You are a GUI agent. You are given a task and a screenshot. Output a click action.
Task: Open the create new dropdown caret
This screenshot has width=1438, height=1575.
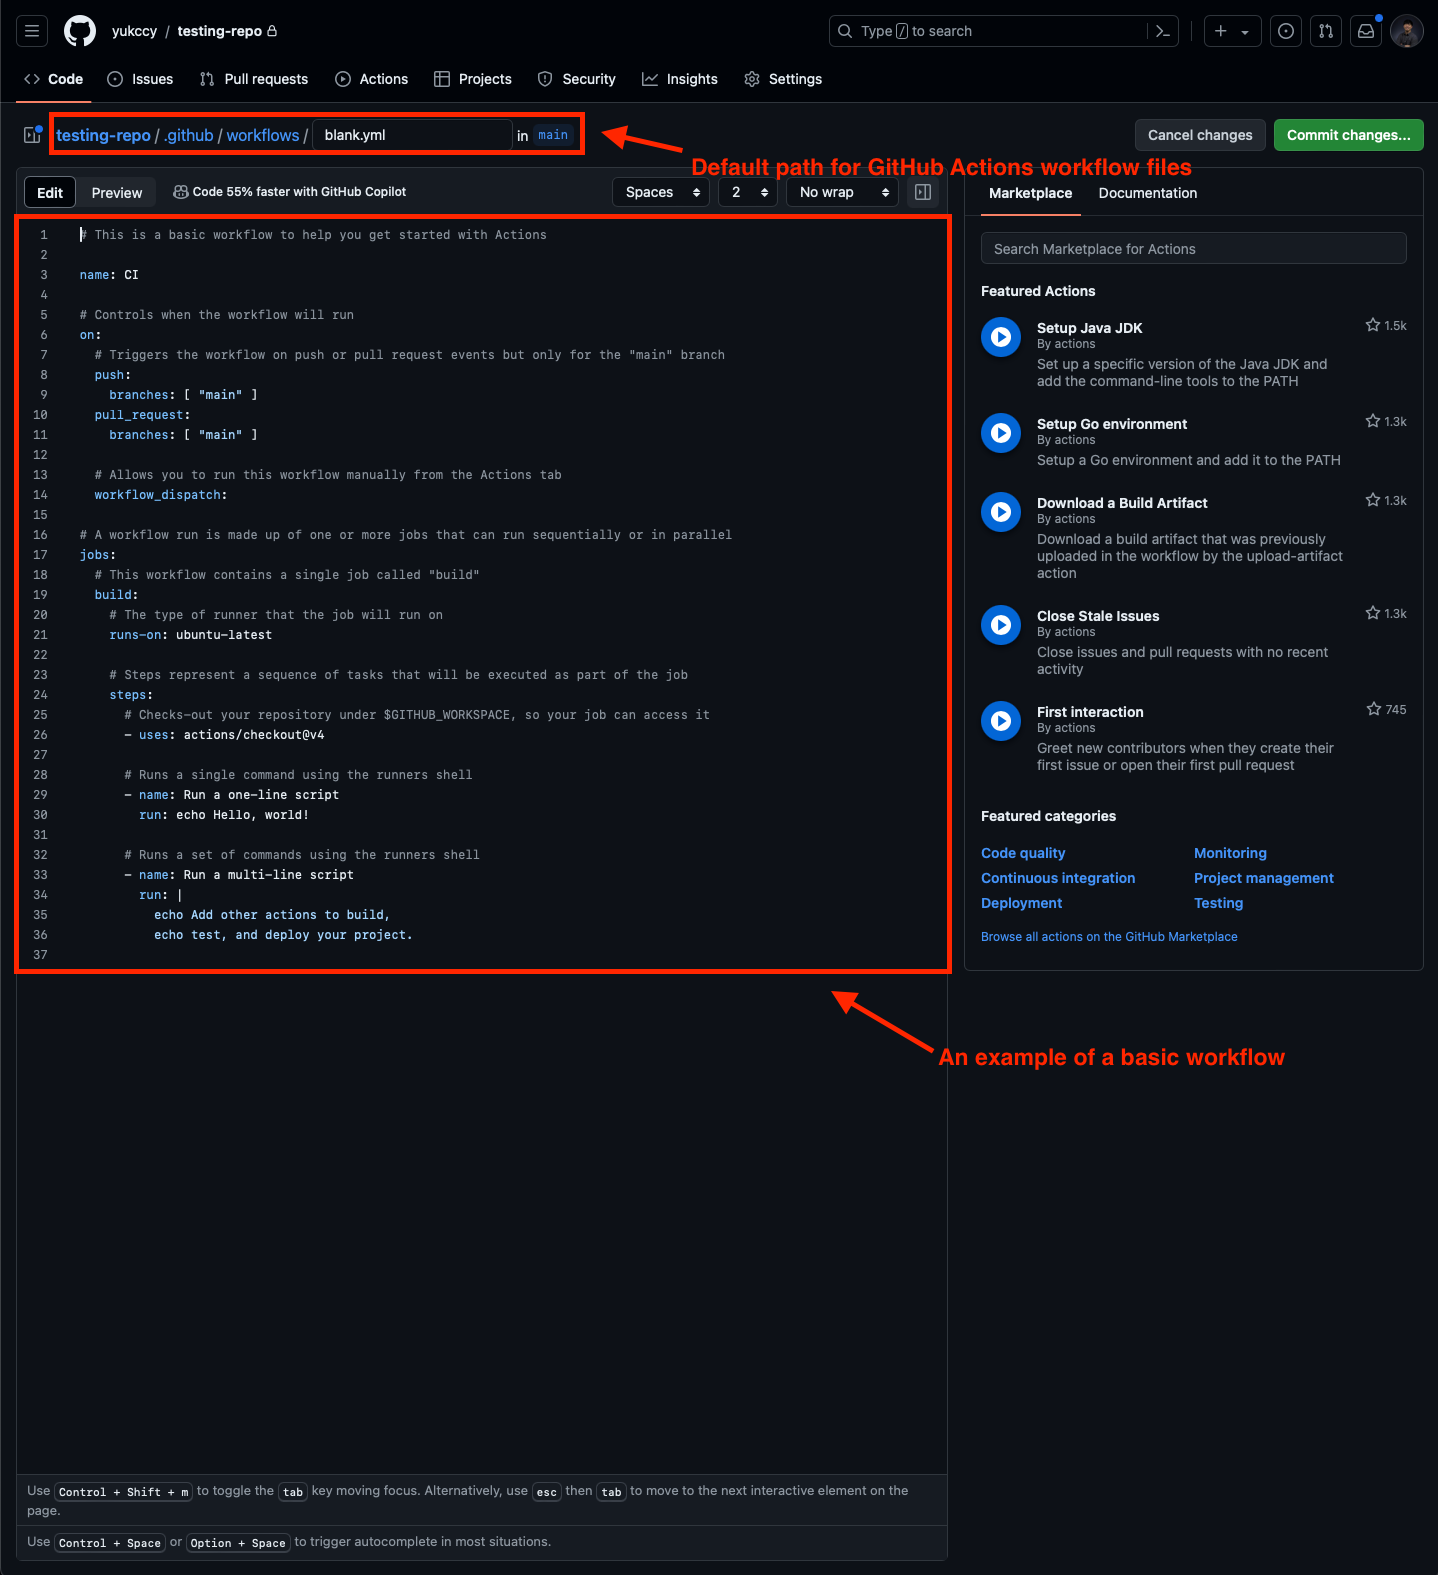pos(1245,32)
